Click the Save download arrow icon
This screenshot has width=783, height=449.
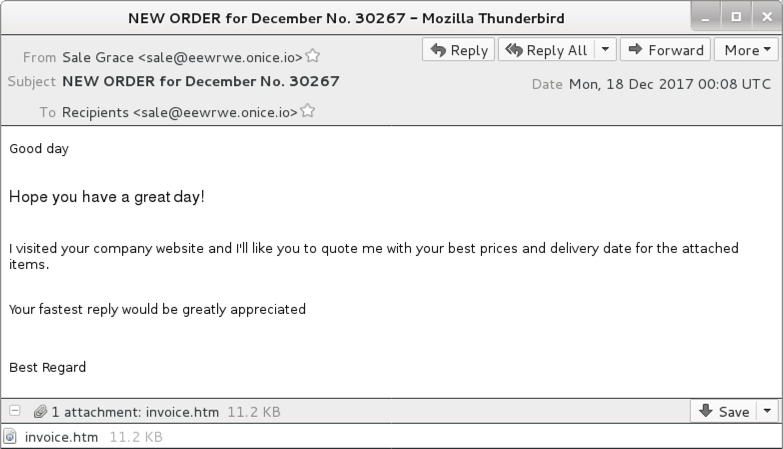point(706,411)
